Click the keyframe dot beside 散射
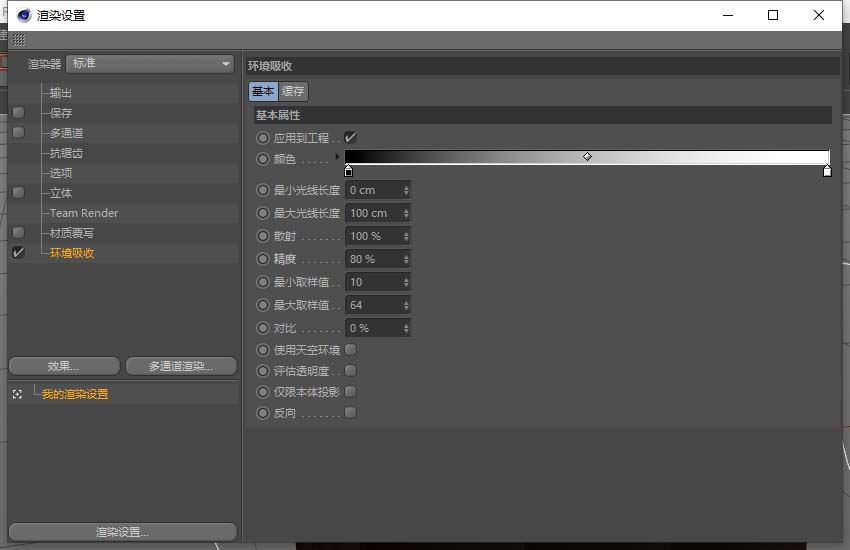This screenshot has width=850, height=550. click(x=263, y=236)
